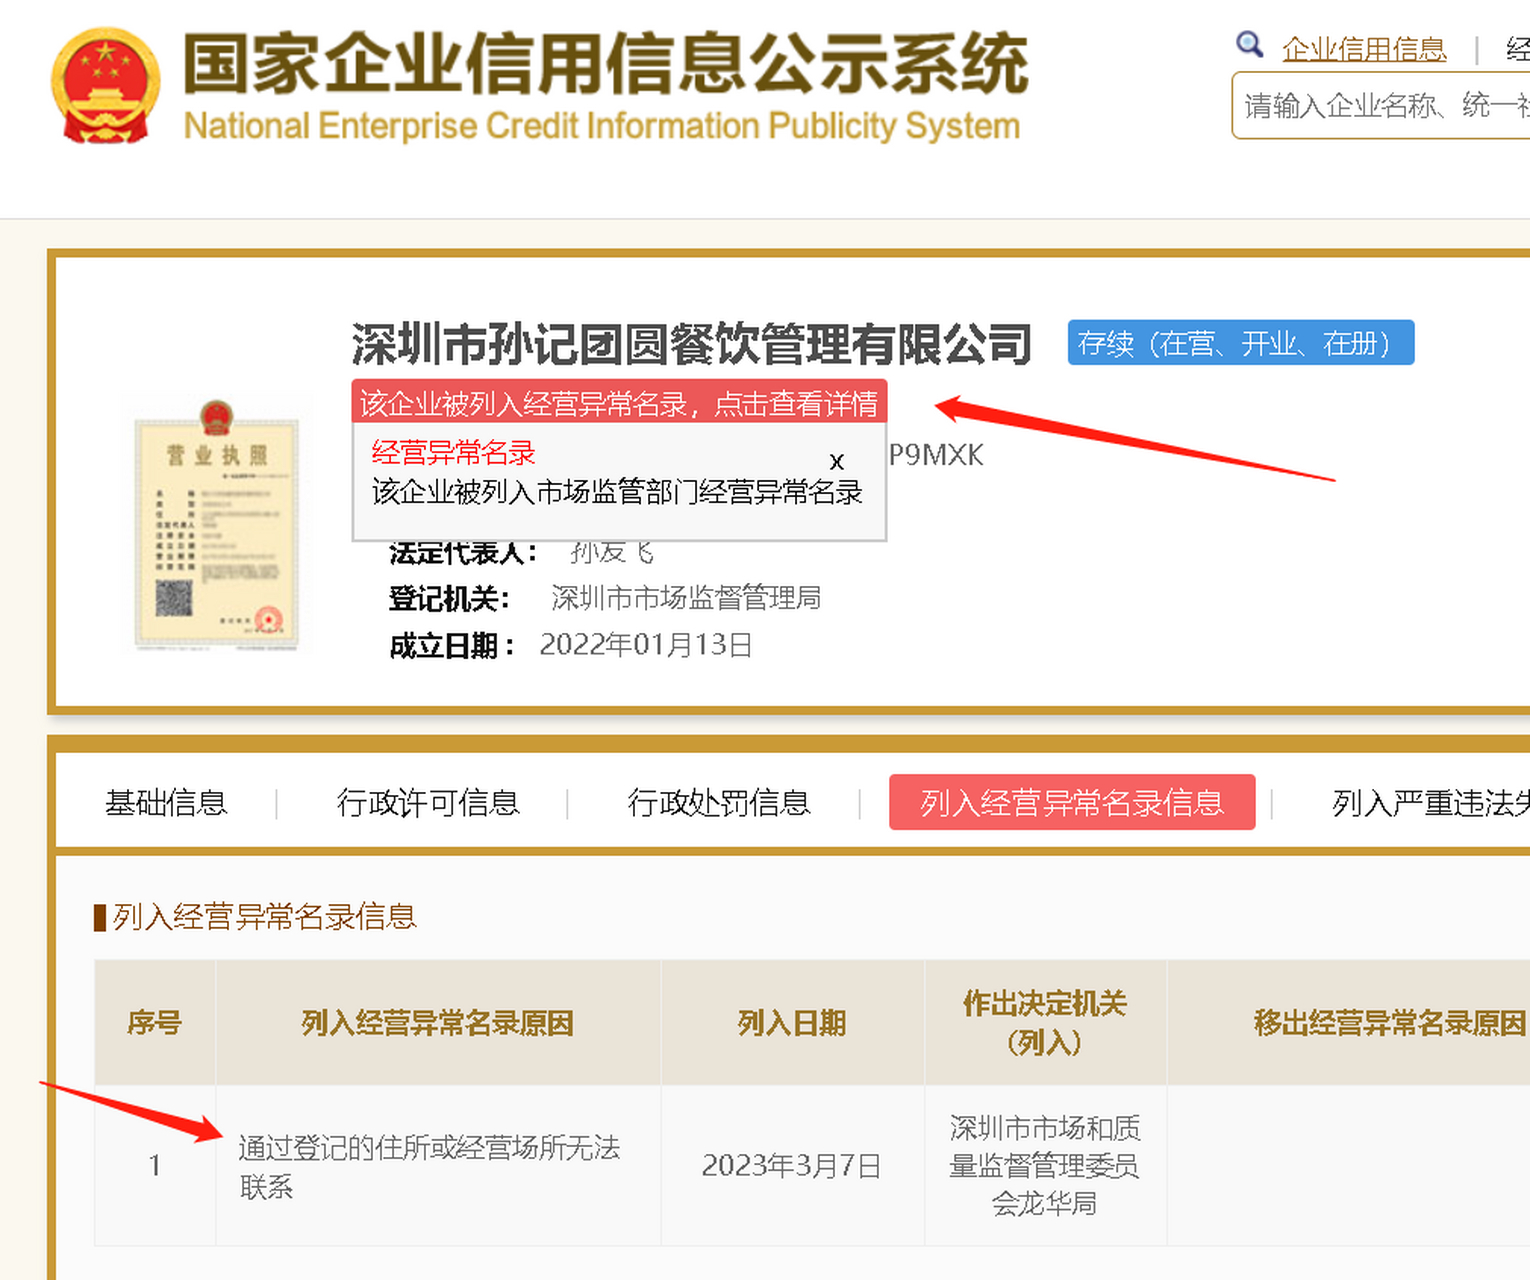Focus the enterprise name search field
Image resolution: width=1530 pixels, height=1280 pixels.
pos(1382,105)
